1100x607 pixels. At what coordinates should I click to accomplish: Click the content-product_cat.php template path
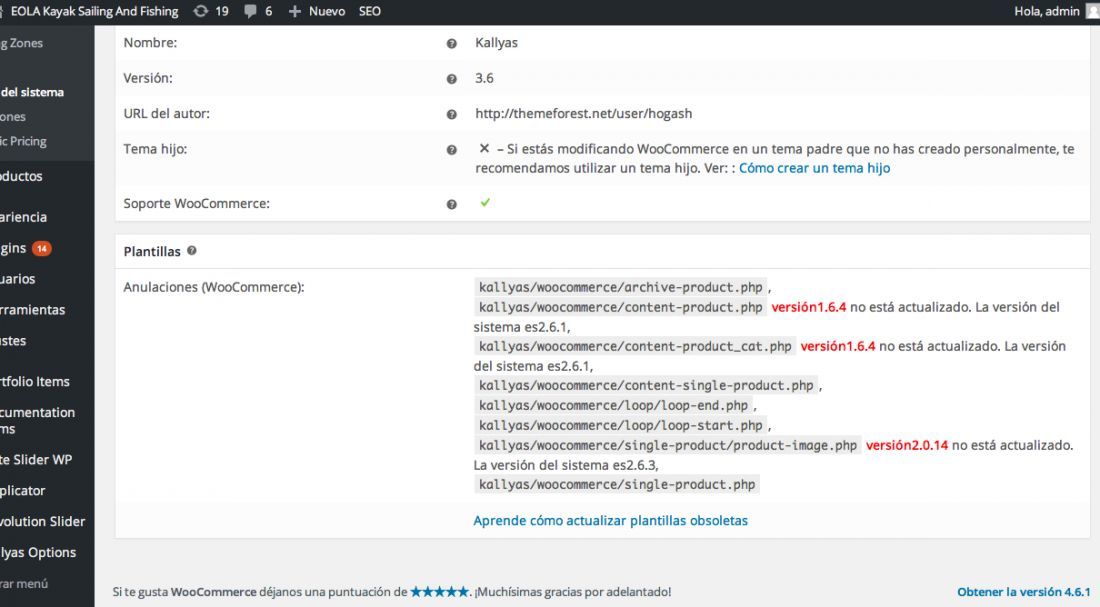tap(635, 347)
